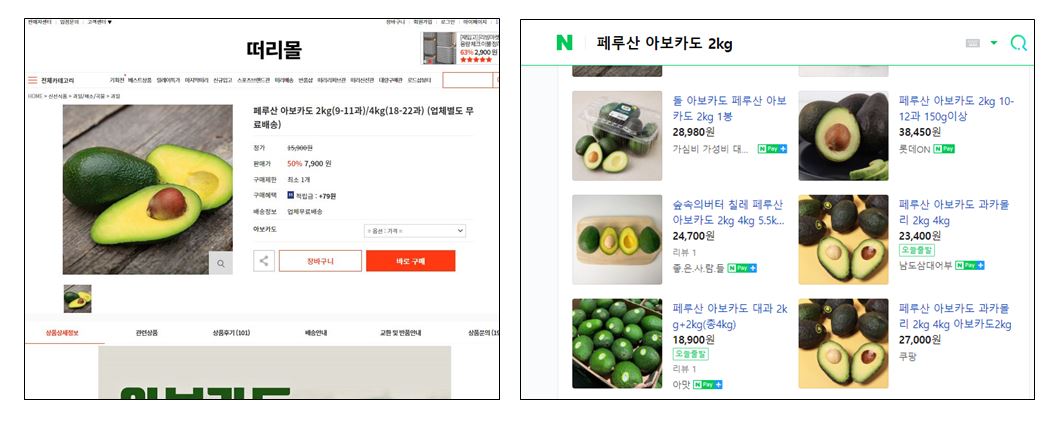Viewport: 1057px width, 422px height.
Task: Click the N Pay badge next to 롯데ON
Action: (x=944, y=149)
